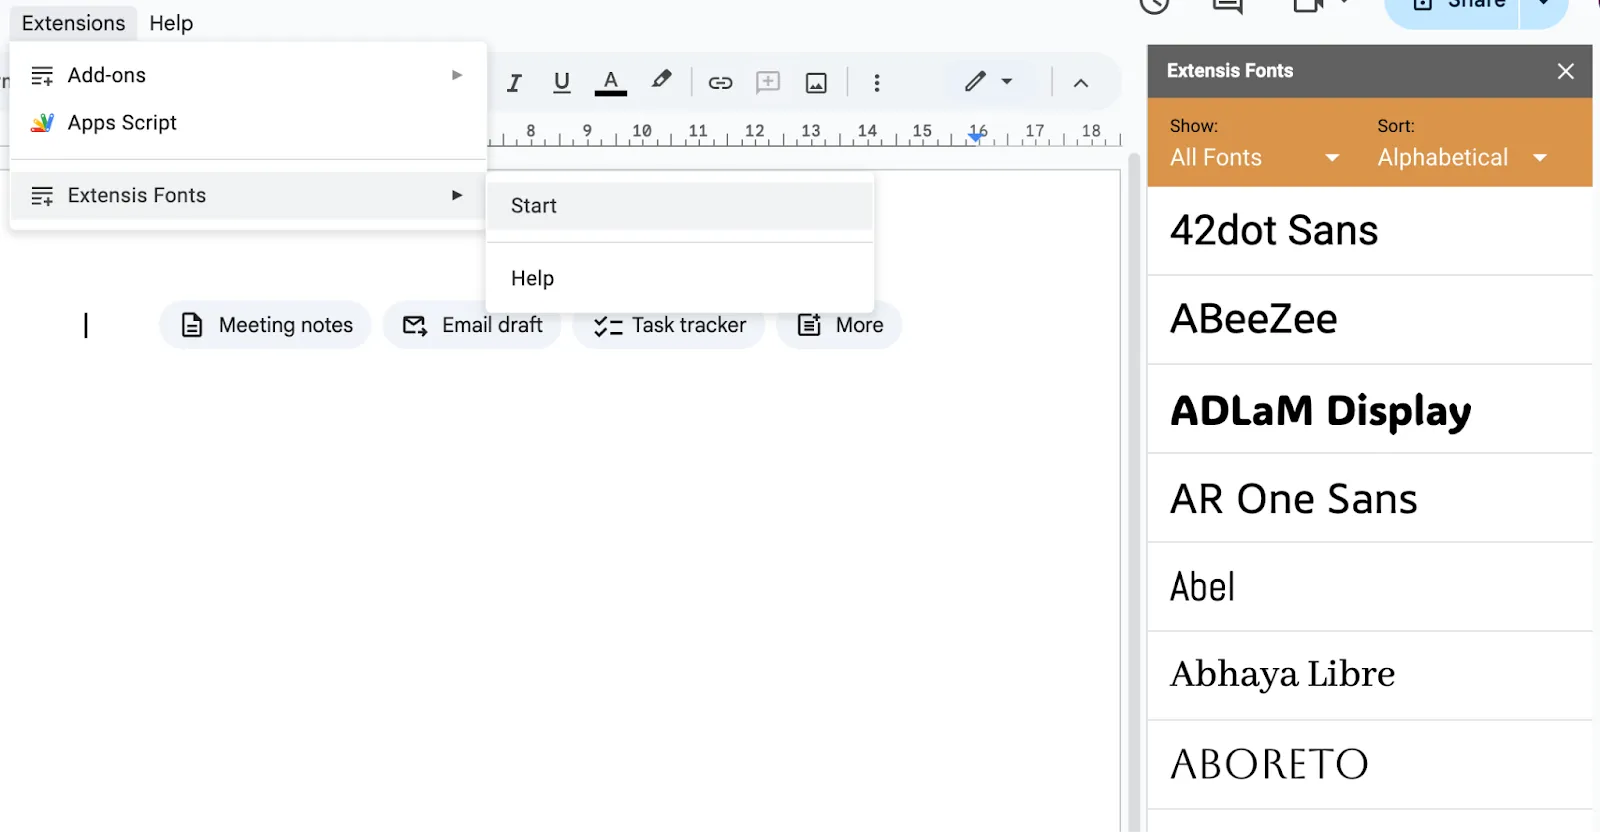Open the editing mode pencil dropdown

click(x=989, y=82)
